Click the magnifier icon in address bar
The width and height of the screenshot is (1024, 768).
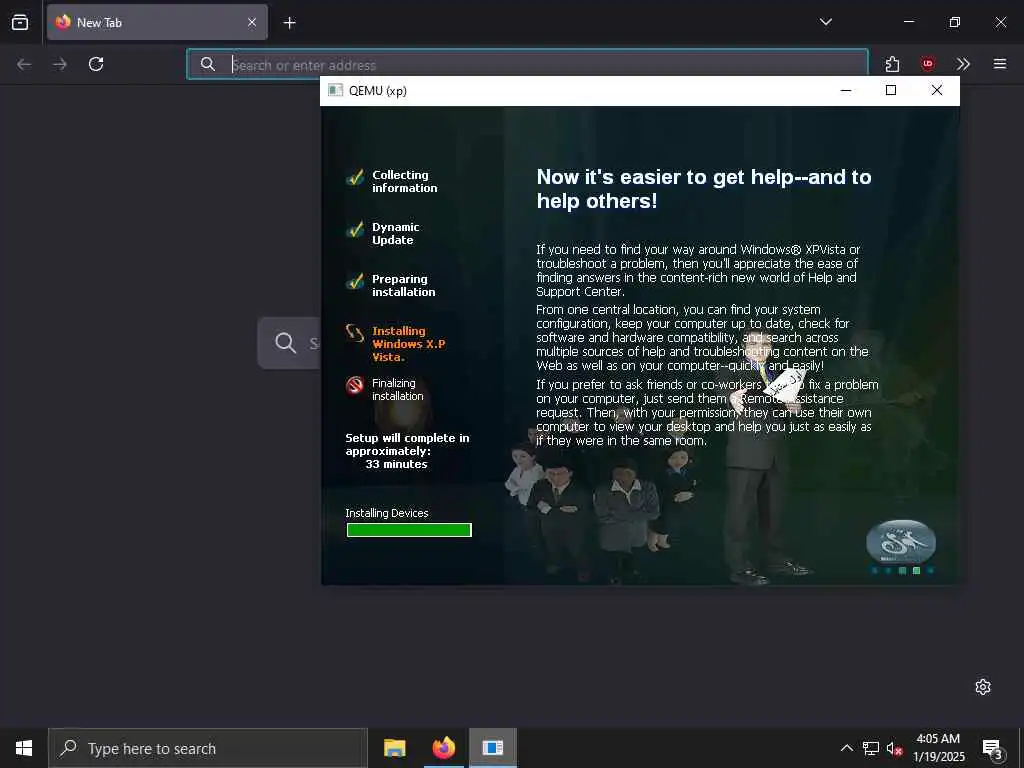tap(208, 64)
